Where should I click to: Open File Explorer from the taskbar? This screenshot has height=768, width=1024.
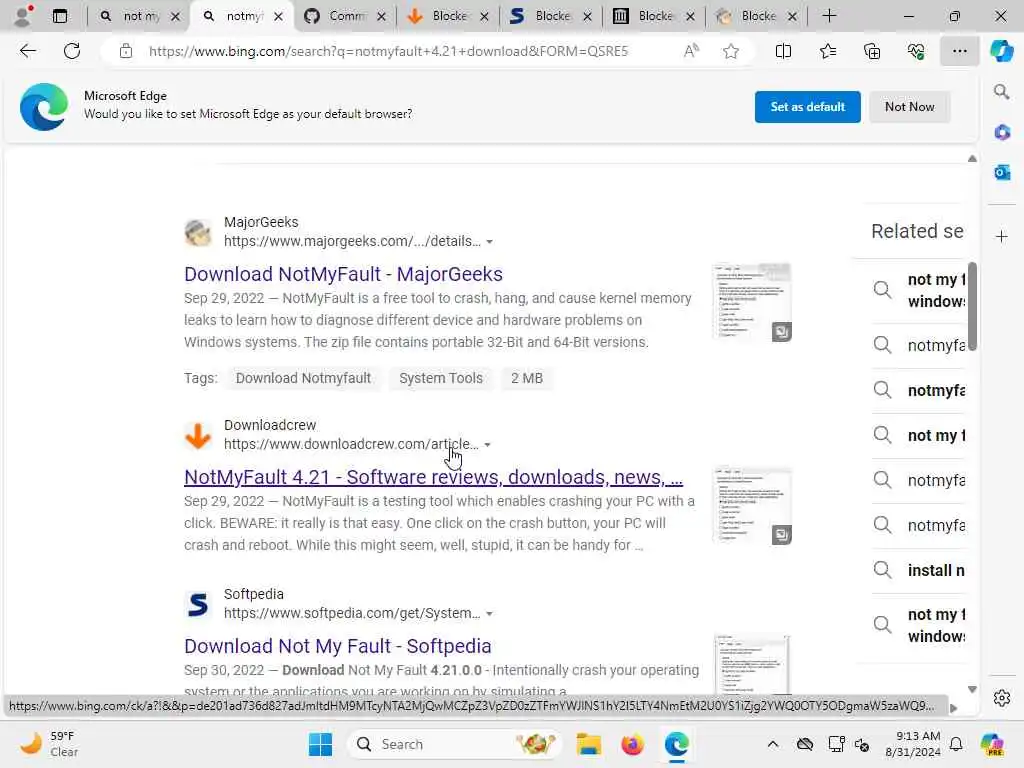588,744
